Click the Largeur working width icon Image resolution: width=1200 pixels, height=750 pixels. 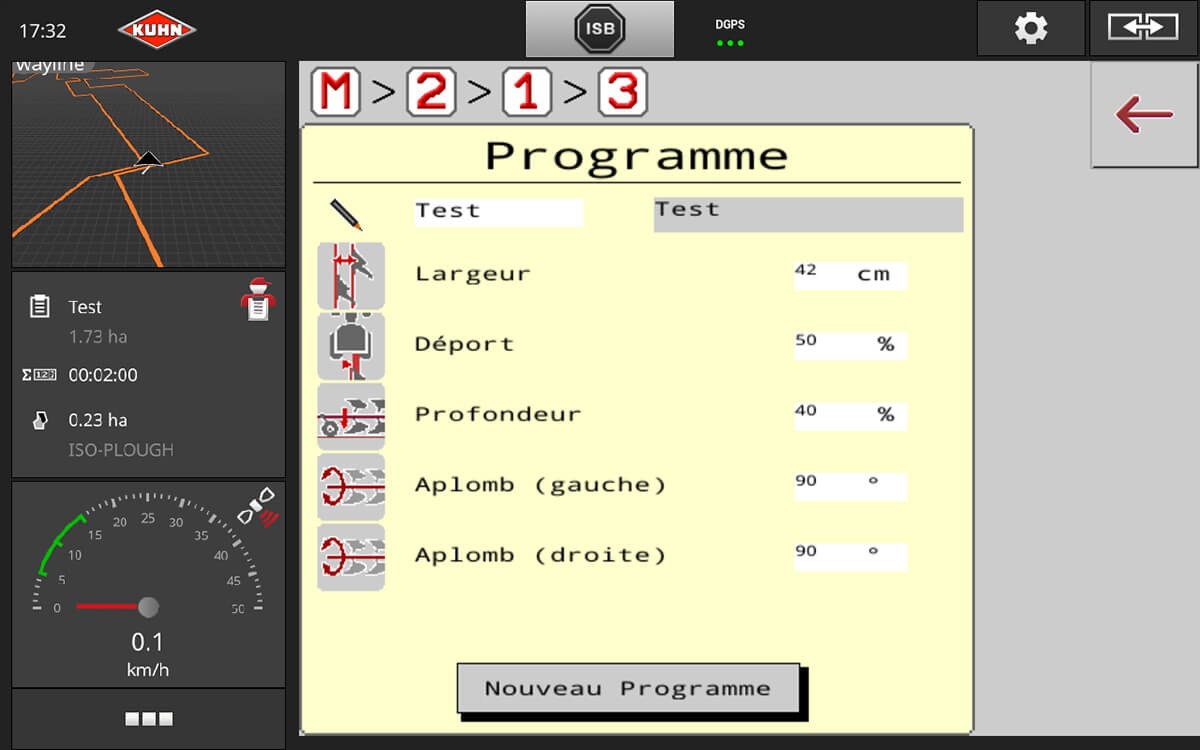point(351,276)
